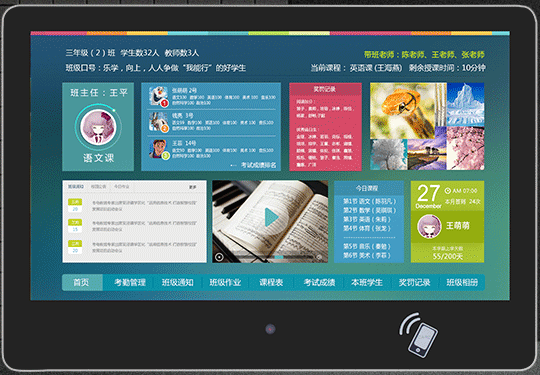540x375 pixels.
Task: Open the 考勤管理 navigation tab
Action: tap(130, 283)
